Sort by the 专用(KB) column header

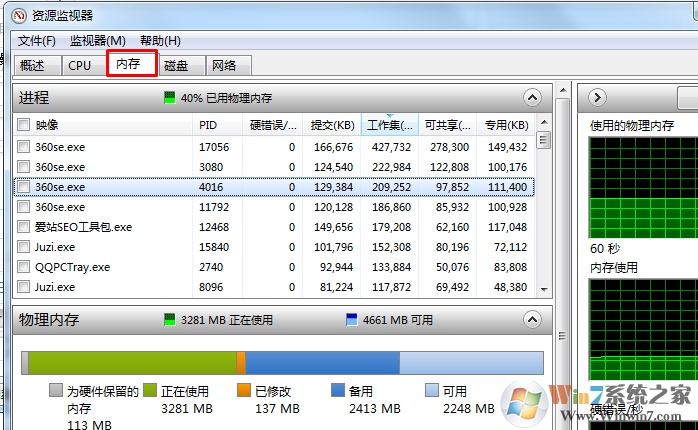tap(506, 125)
